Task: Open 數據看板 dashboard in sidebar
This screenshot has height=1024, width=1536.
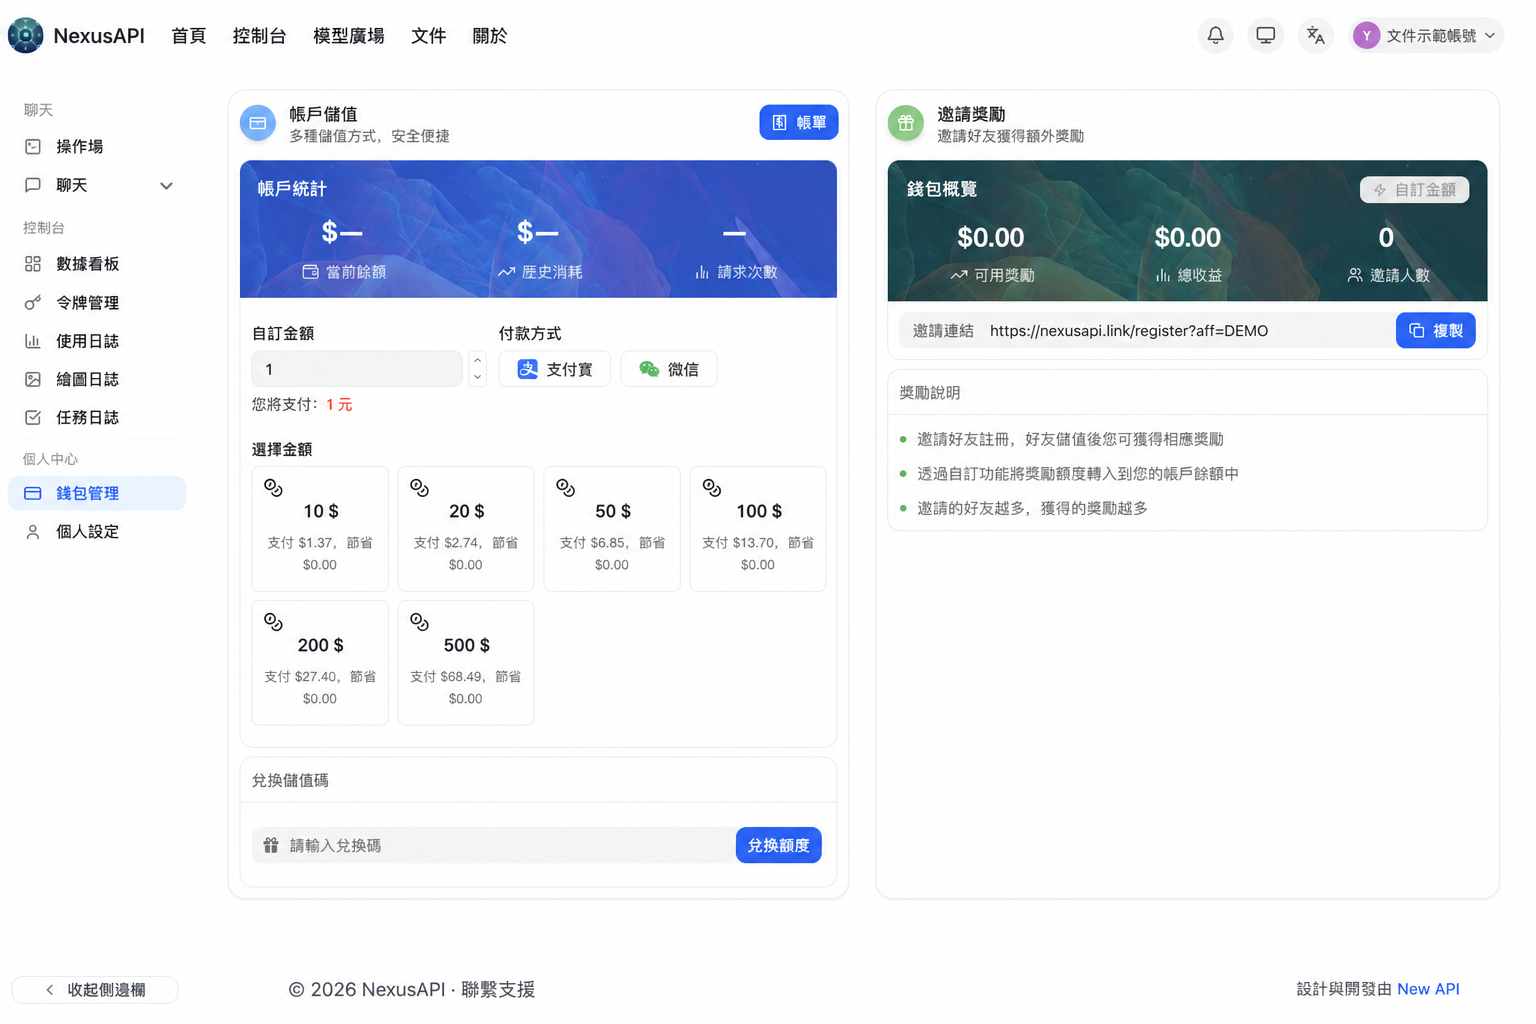Action: [97, 264]
